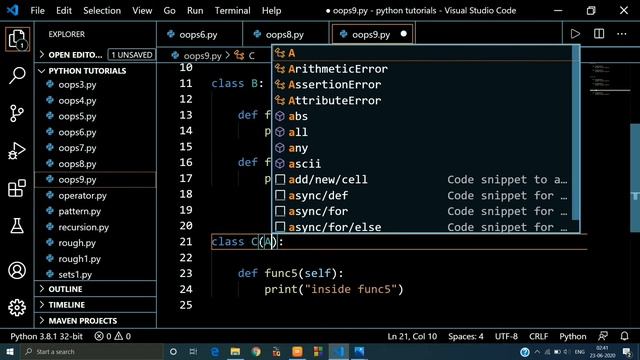This screenshot has height=360, width=640.
Task: Click the oops9.py breadcrumb item
Action: pyautogui.click(x=197, y=56)
